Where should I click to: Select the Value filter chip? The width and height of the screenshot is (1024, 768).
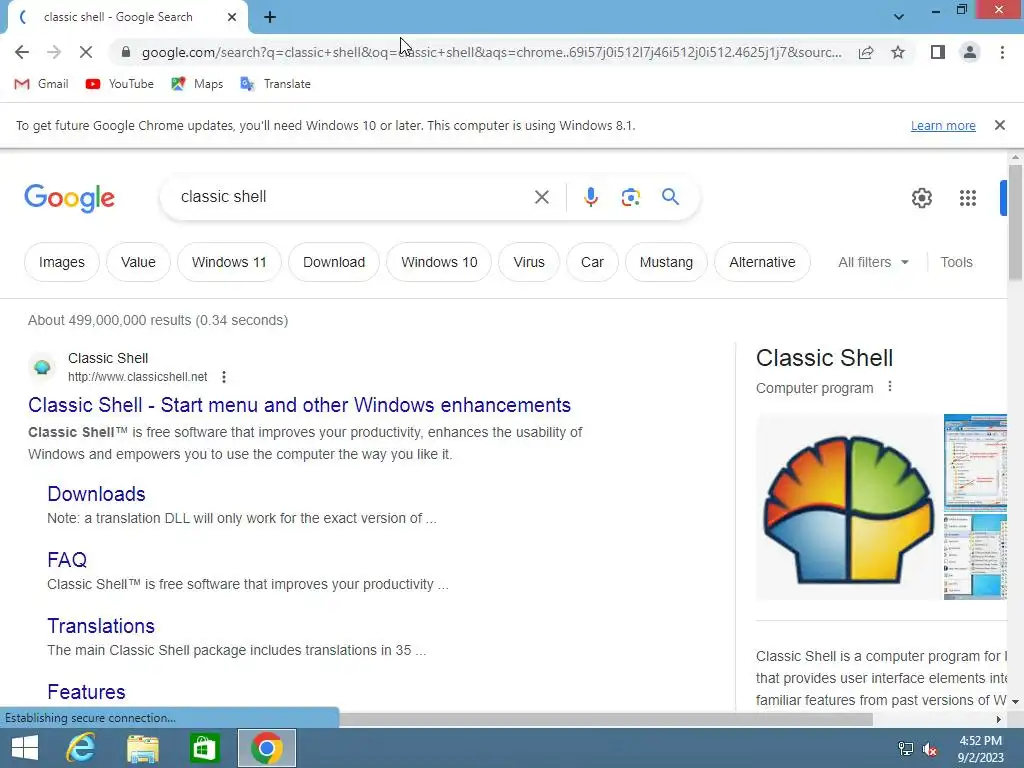click(138, 262)
